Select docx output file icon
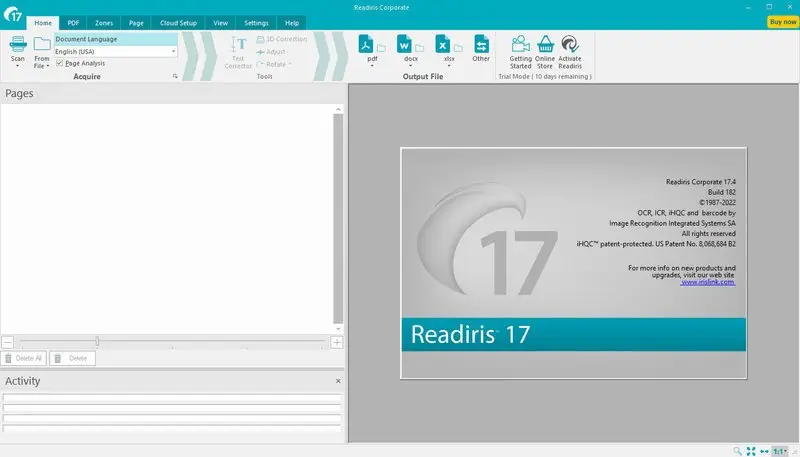Image resolution: width=800 pixels, height=457 pixels. pos(404,44)
